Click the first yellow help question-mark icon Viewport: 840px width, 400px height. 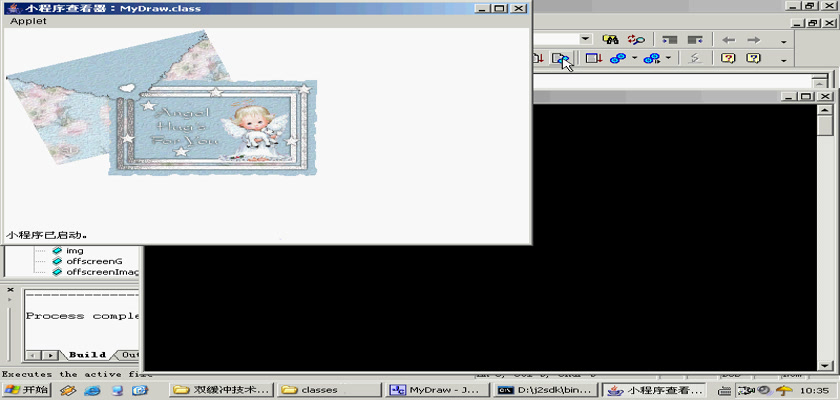(728, 58)
